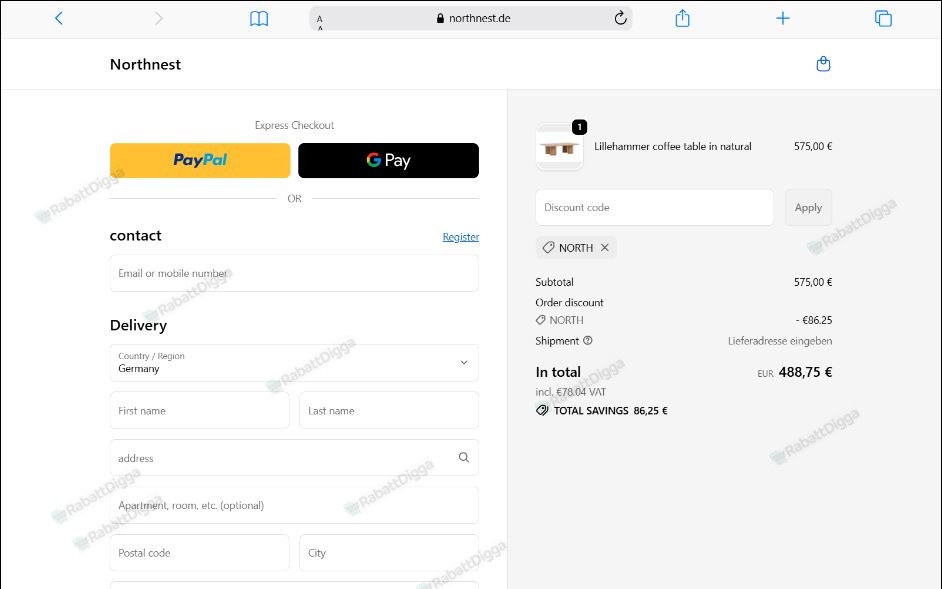The width and height of the screenshot is (942, 589).
Task: Click the lock icon in the address bar
Action: pyautogui.click(x=440, y=18)
